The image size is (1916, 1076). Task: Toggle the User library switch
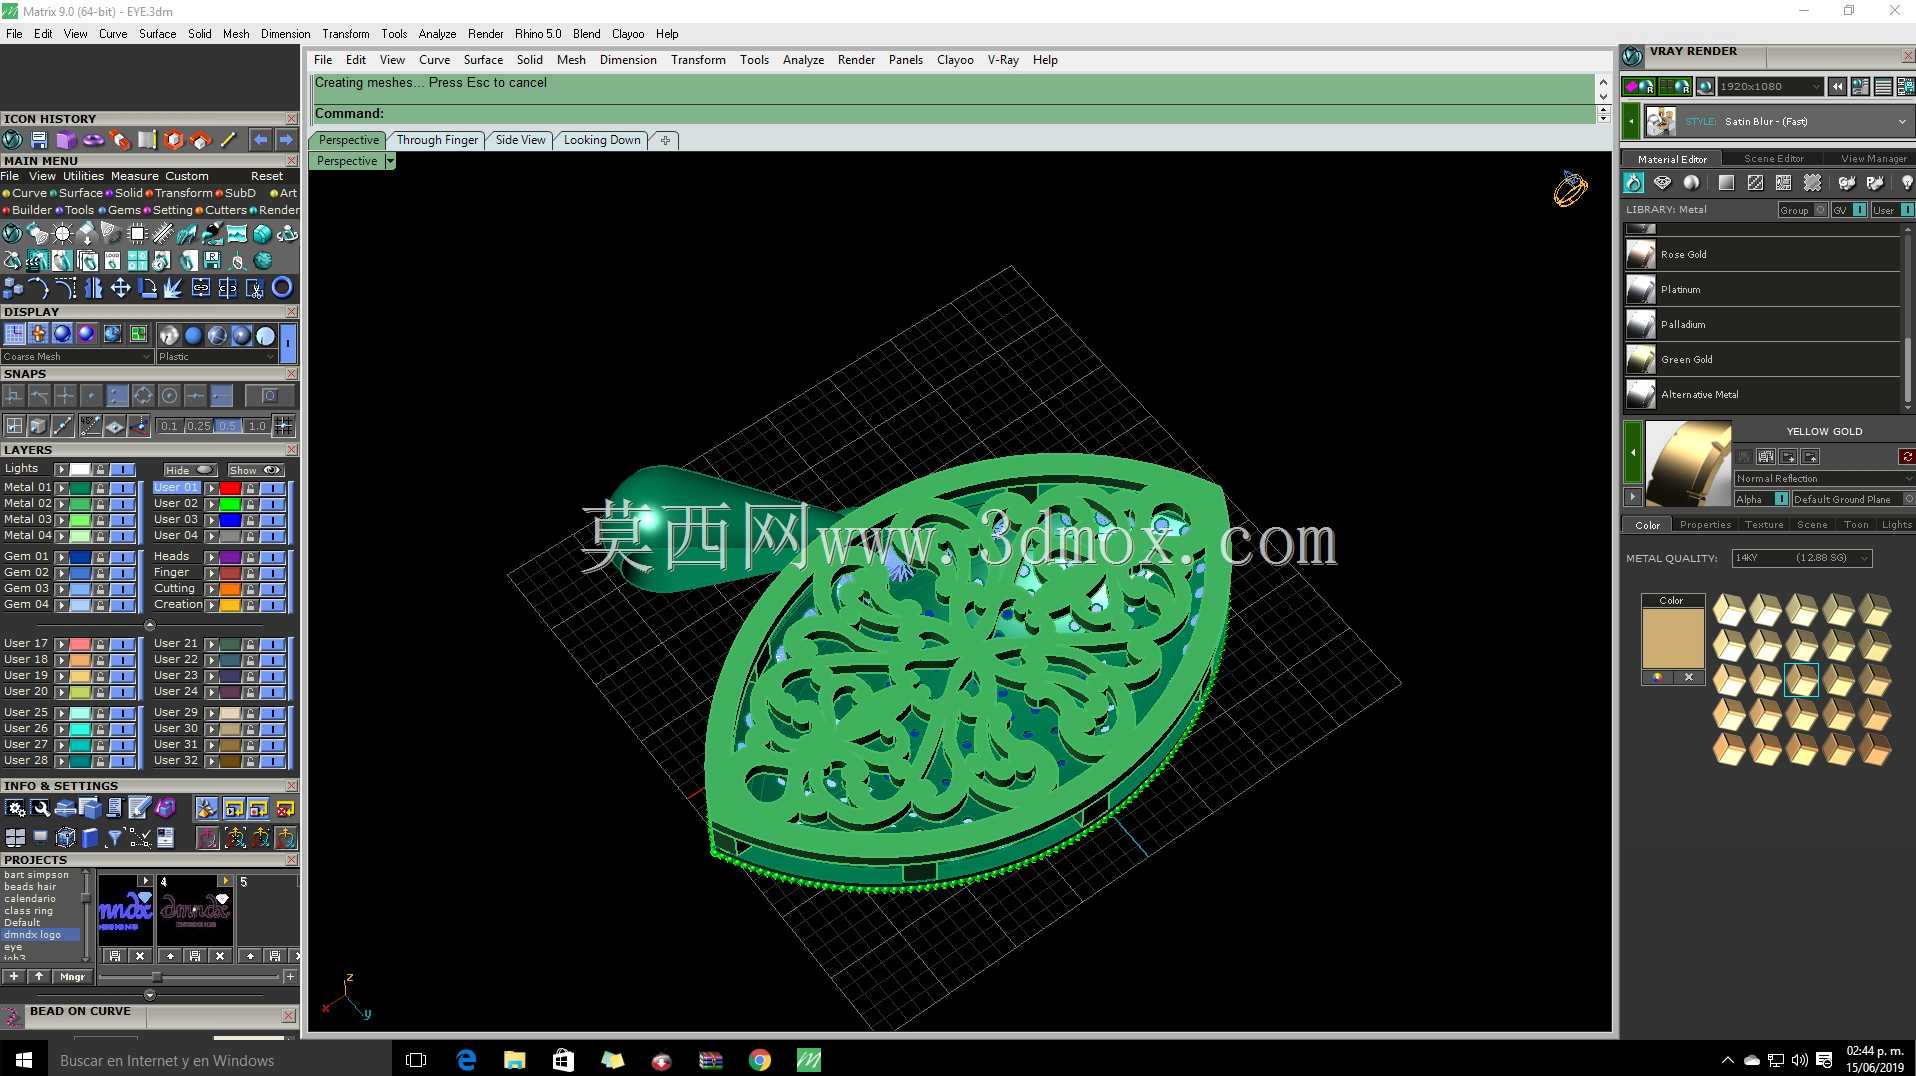pos(1892,210)
